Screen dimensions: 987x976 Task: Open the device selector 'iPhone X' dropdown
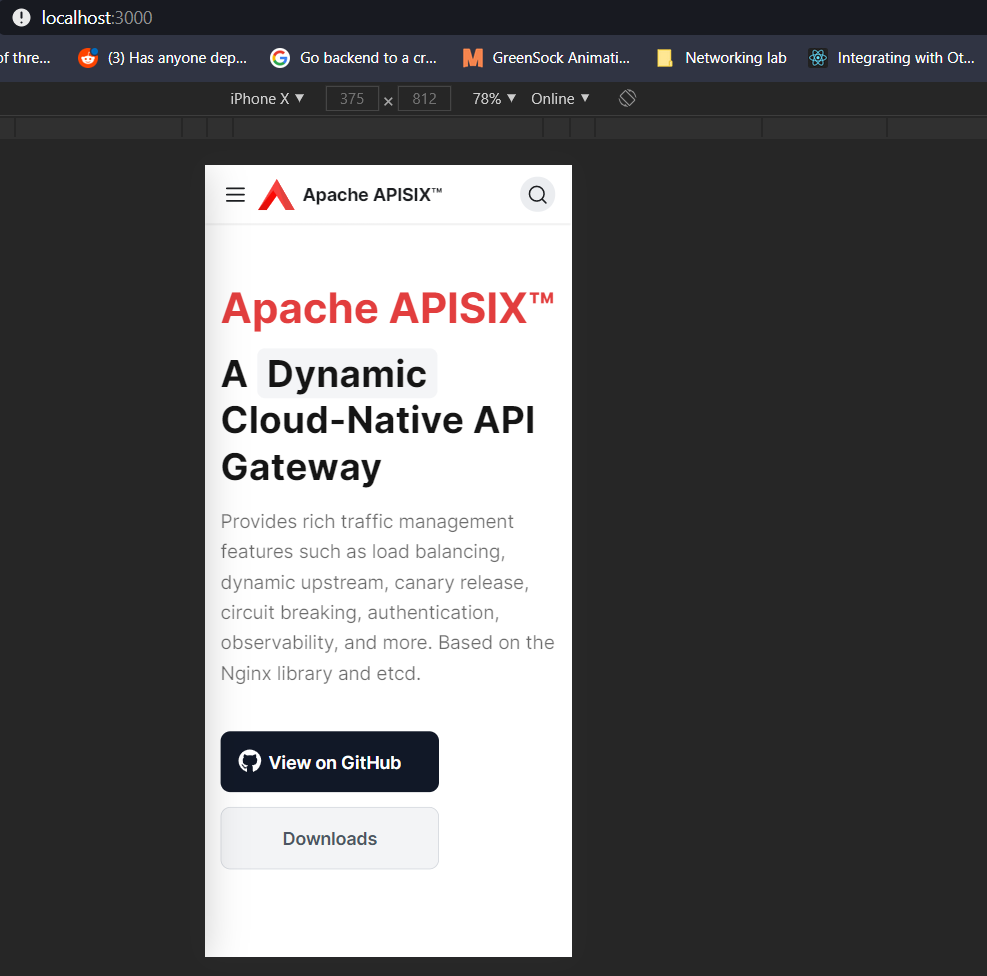(x=267, y=99)
